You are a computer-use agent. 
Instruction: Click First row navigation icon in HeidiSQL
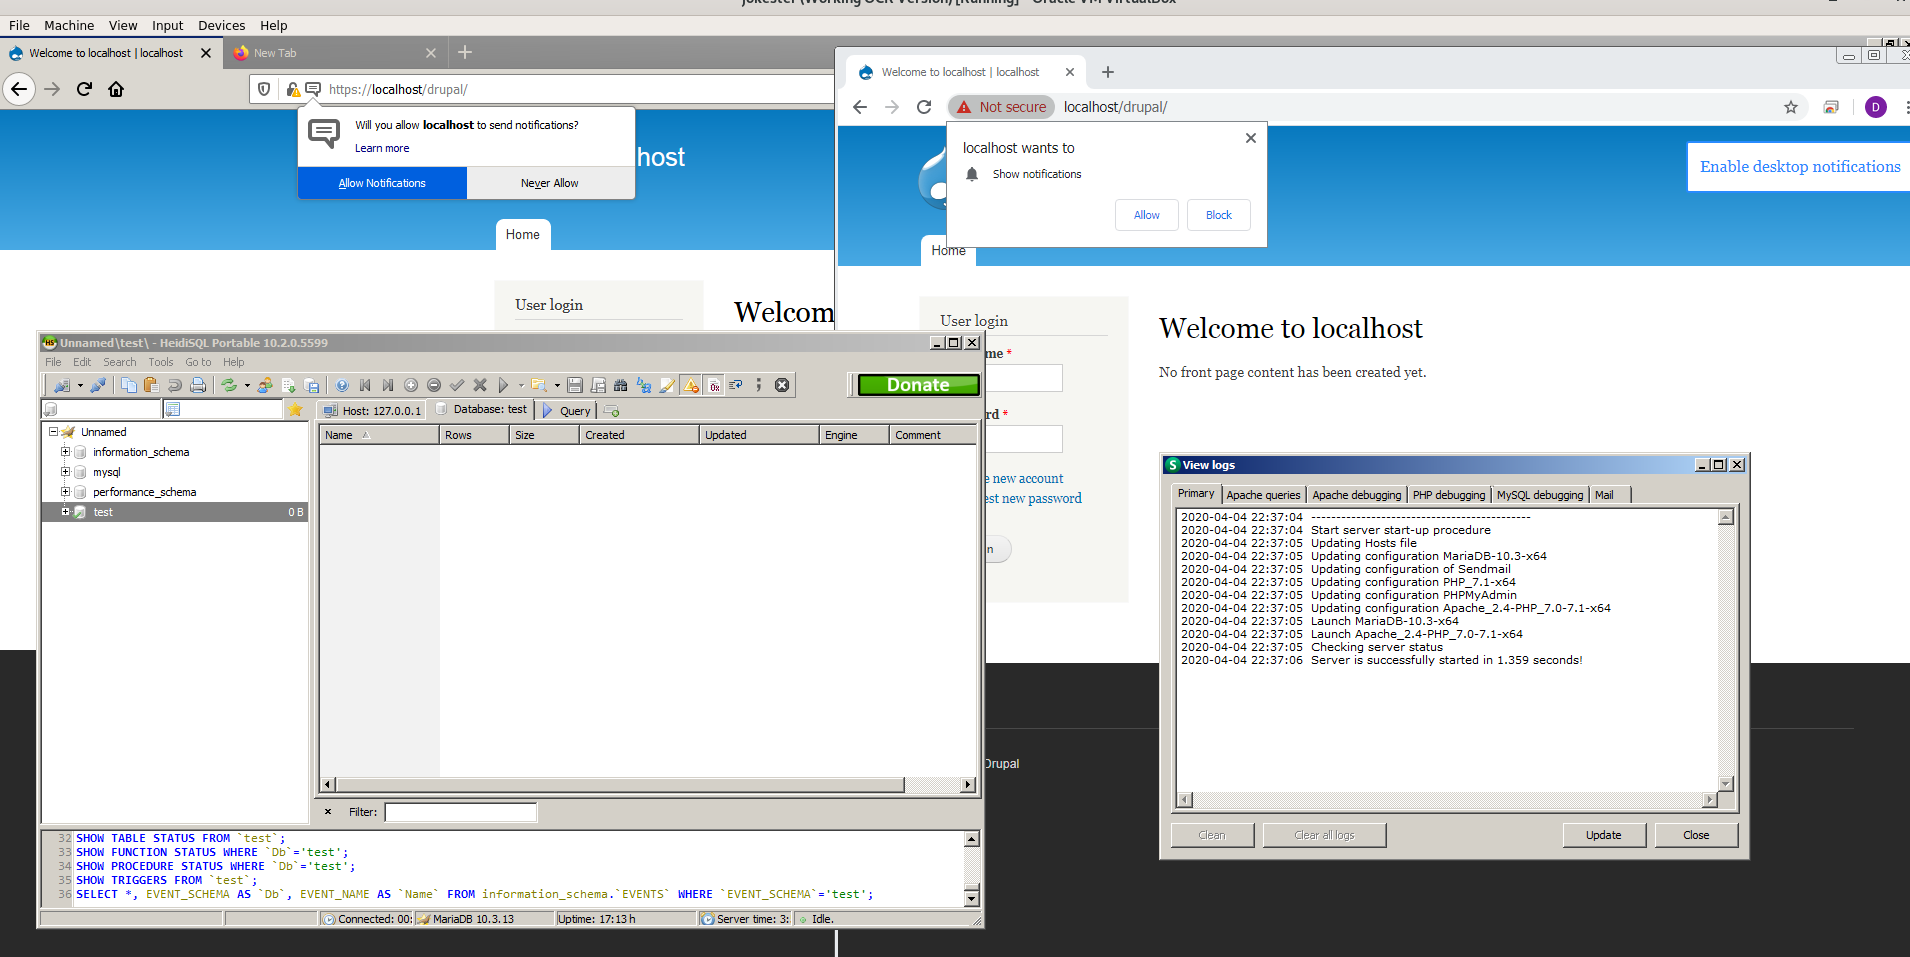coord(365,385)
